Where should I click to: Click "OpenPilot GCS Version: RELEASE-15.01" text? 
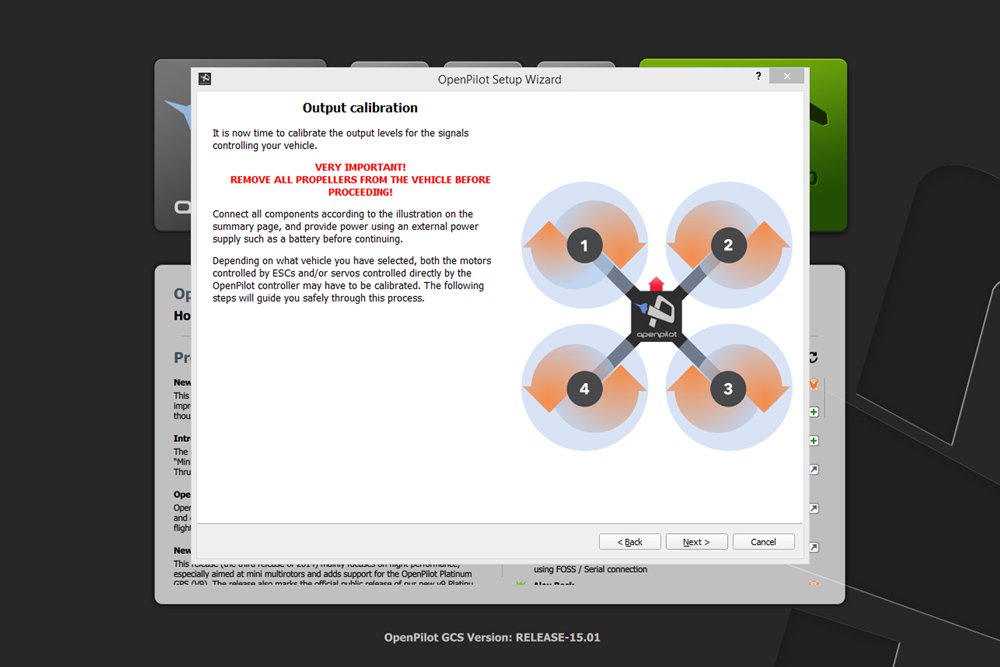click(x=492, y=637)
